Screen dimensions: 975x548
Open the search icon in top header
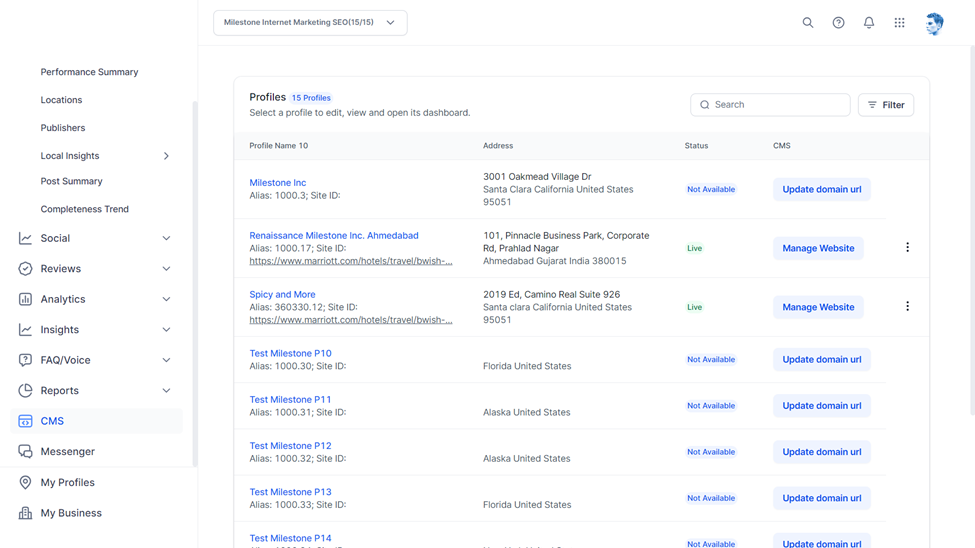808,22
